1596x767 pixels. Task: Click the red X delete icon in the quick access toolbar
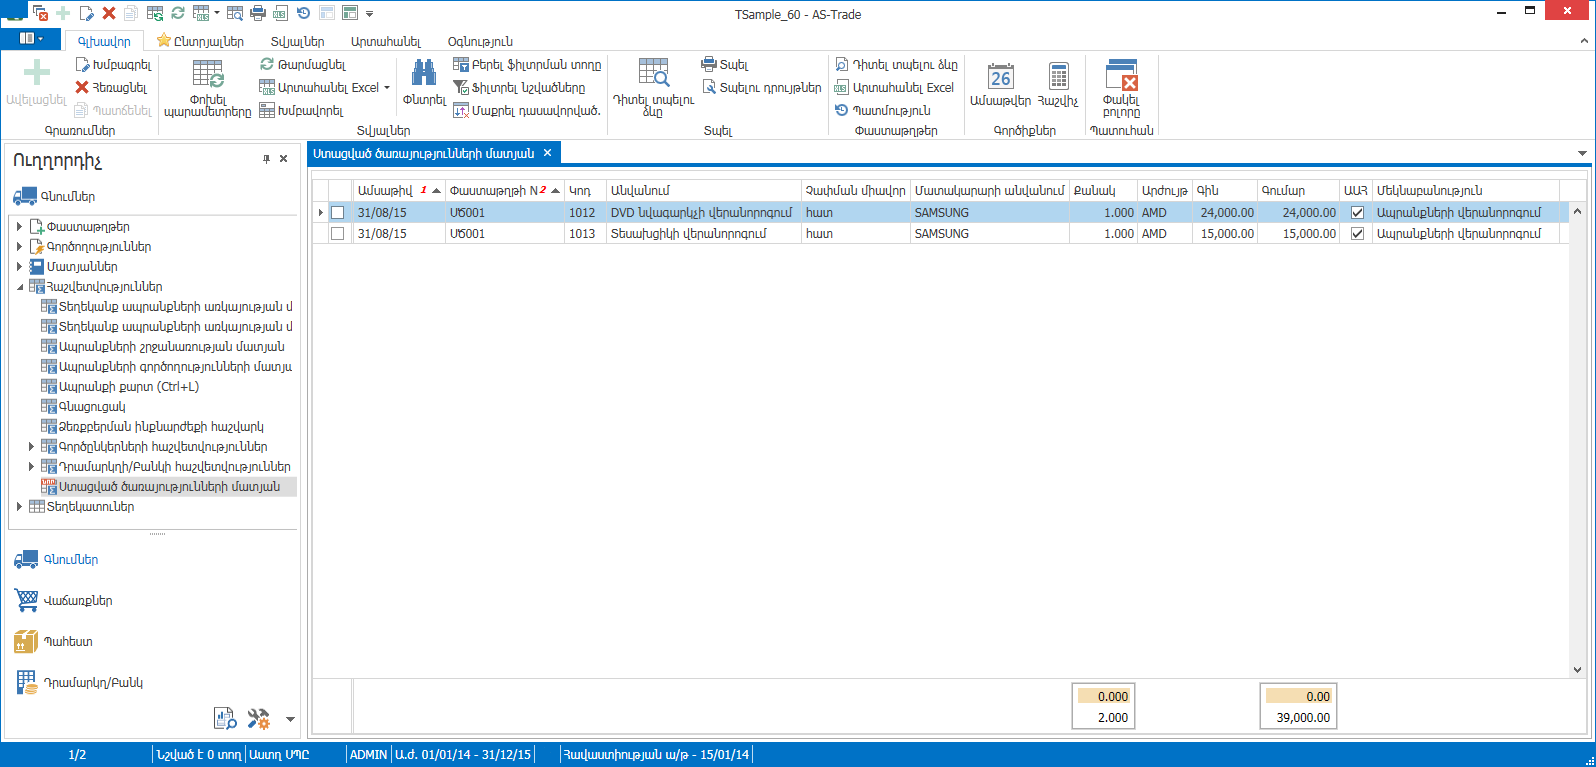[109, 13]
